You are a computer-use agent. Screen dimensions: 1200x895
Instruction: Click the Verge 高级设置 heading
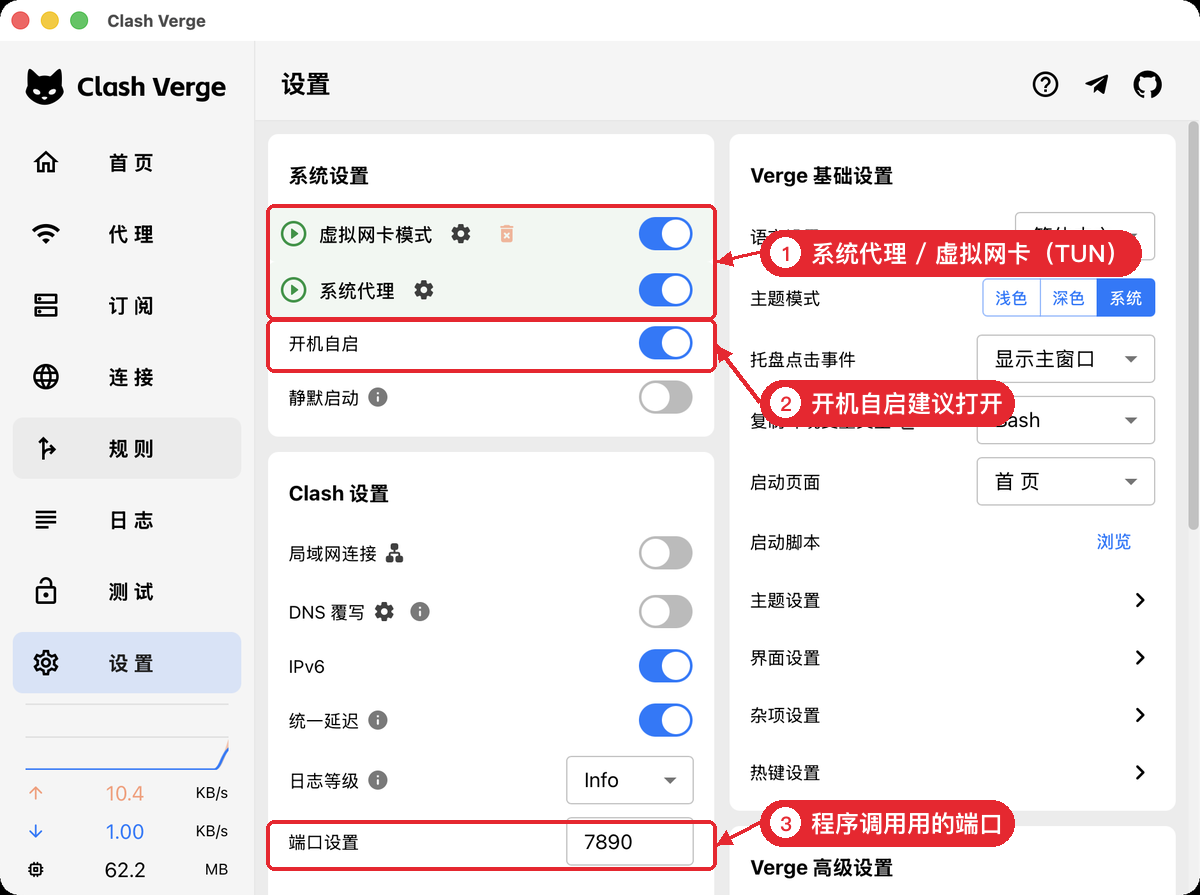[x=822, y=867]
